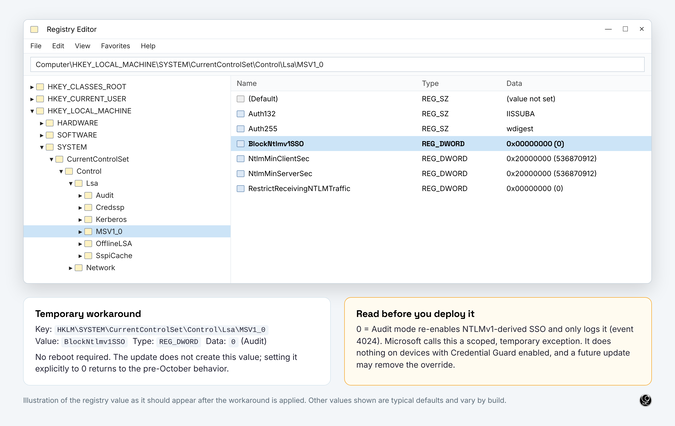Click the Lsa folder icon
Image resolution: width=675 pixels, height=426 pixels.
point(79,183)
